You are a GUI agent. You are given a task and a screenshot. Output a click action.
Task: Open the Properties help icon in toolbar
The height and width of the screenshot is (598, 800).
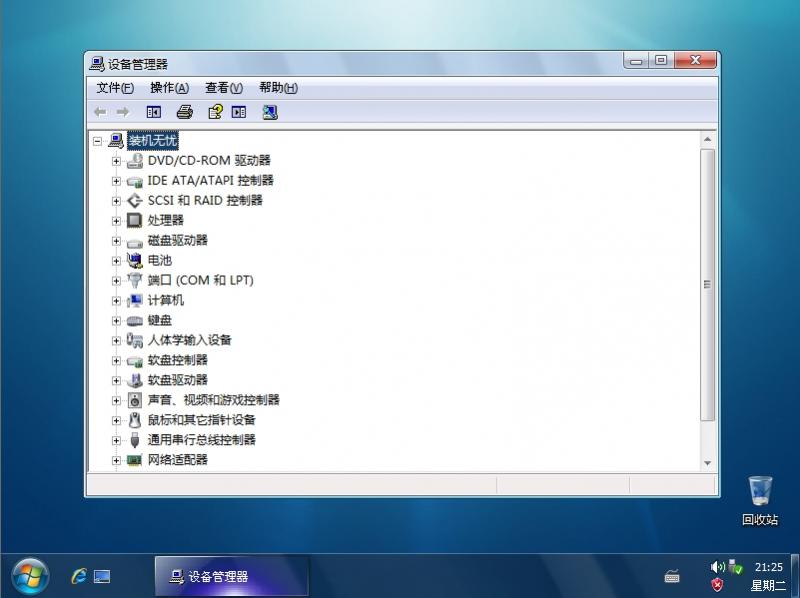click(x=215, y=112)
